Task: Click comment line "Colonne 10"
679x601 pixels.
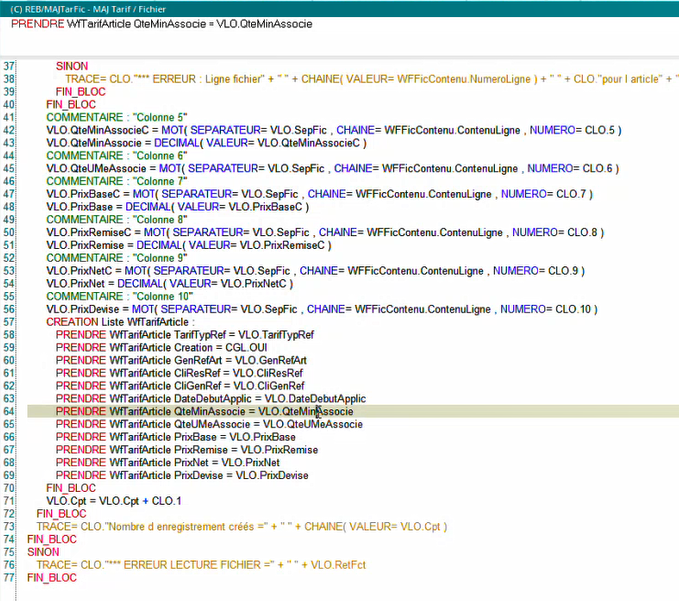Action: [x=120, y=297]
